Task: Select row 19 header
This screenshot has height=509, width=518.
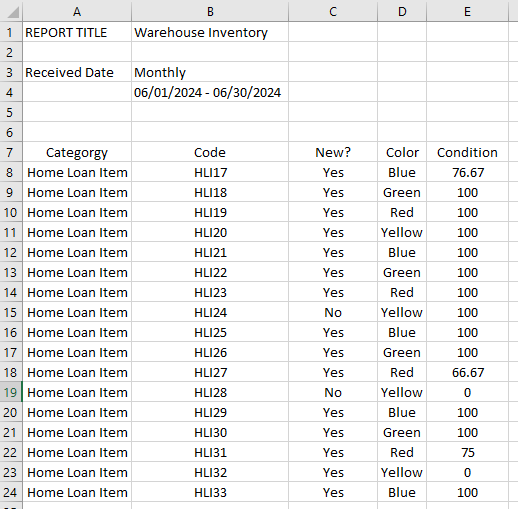Action: (x=11, y=392)
